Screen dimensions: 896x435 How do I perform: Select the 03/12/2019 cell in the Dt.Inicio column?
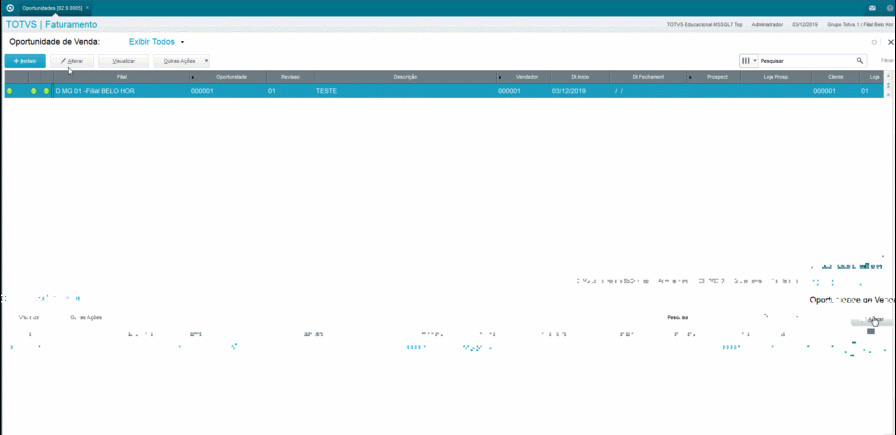580,91
